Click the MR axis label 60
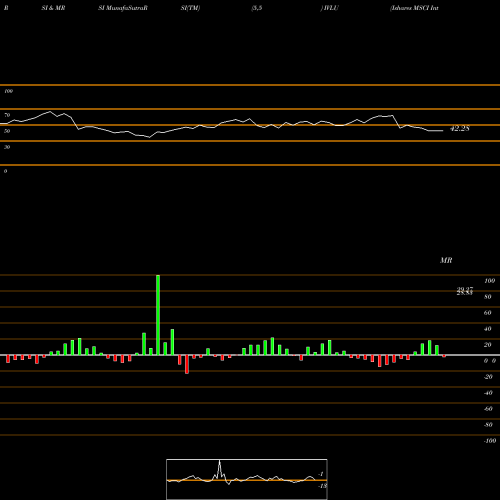This screenshot has height=500, width=500. [x=488, y=313]
